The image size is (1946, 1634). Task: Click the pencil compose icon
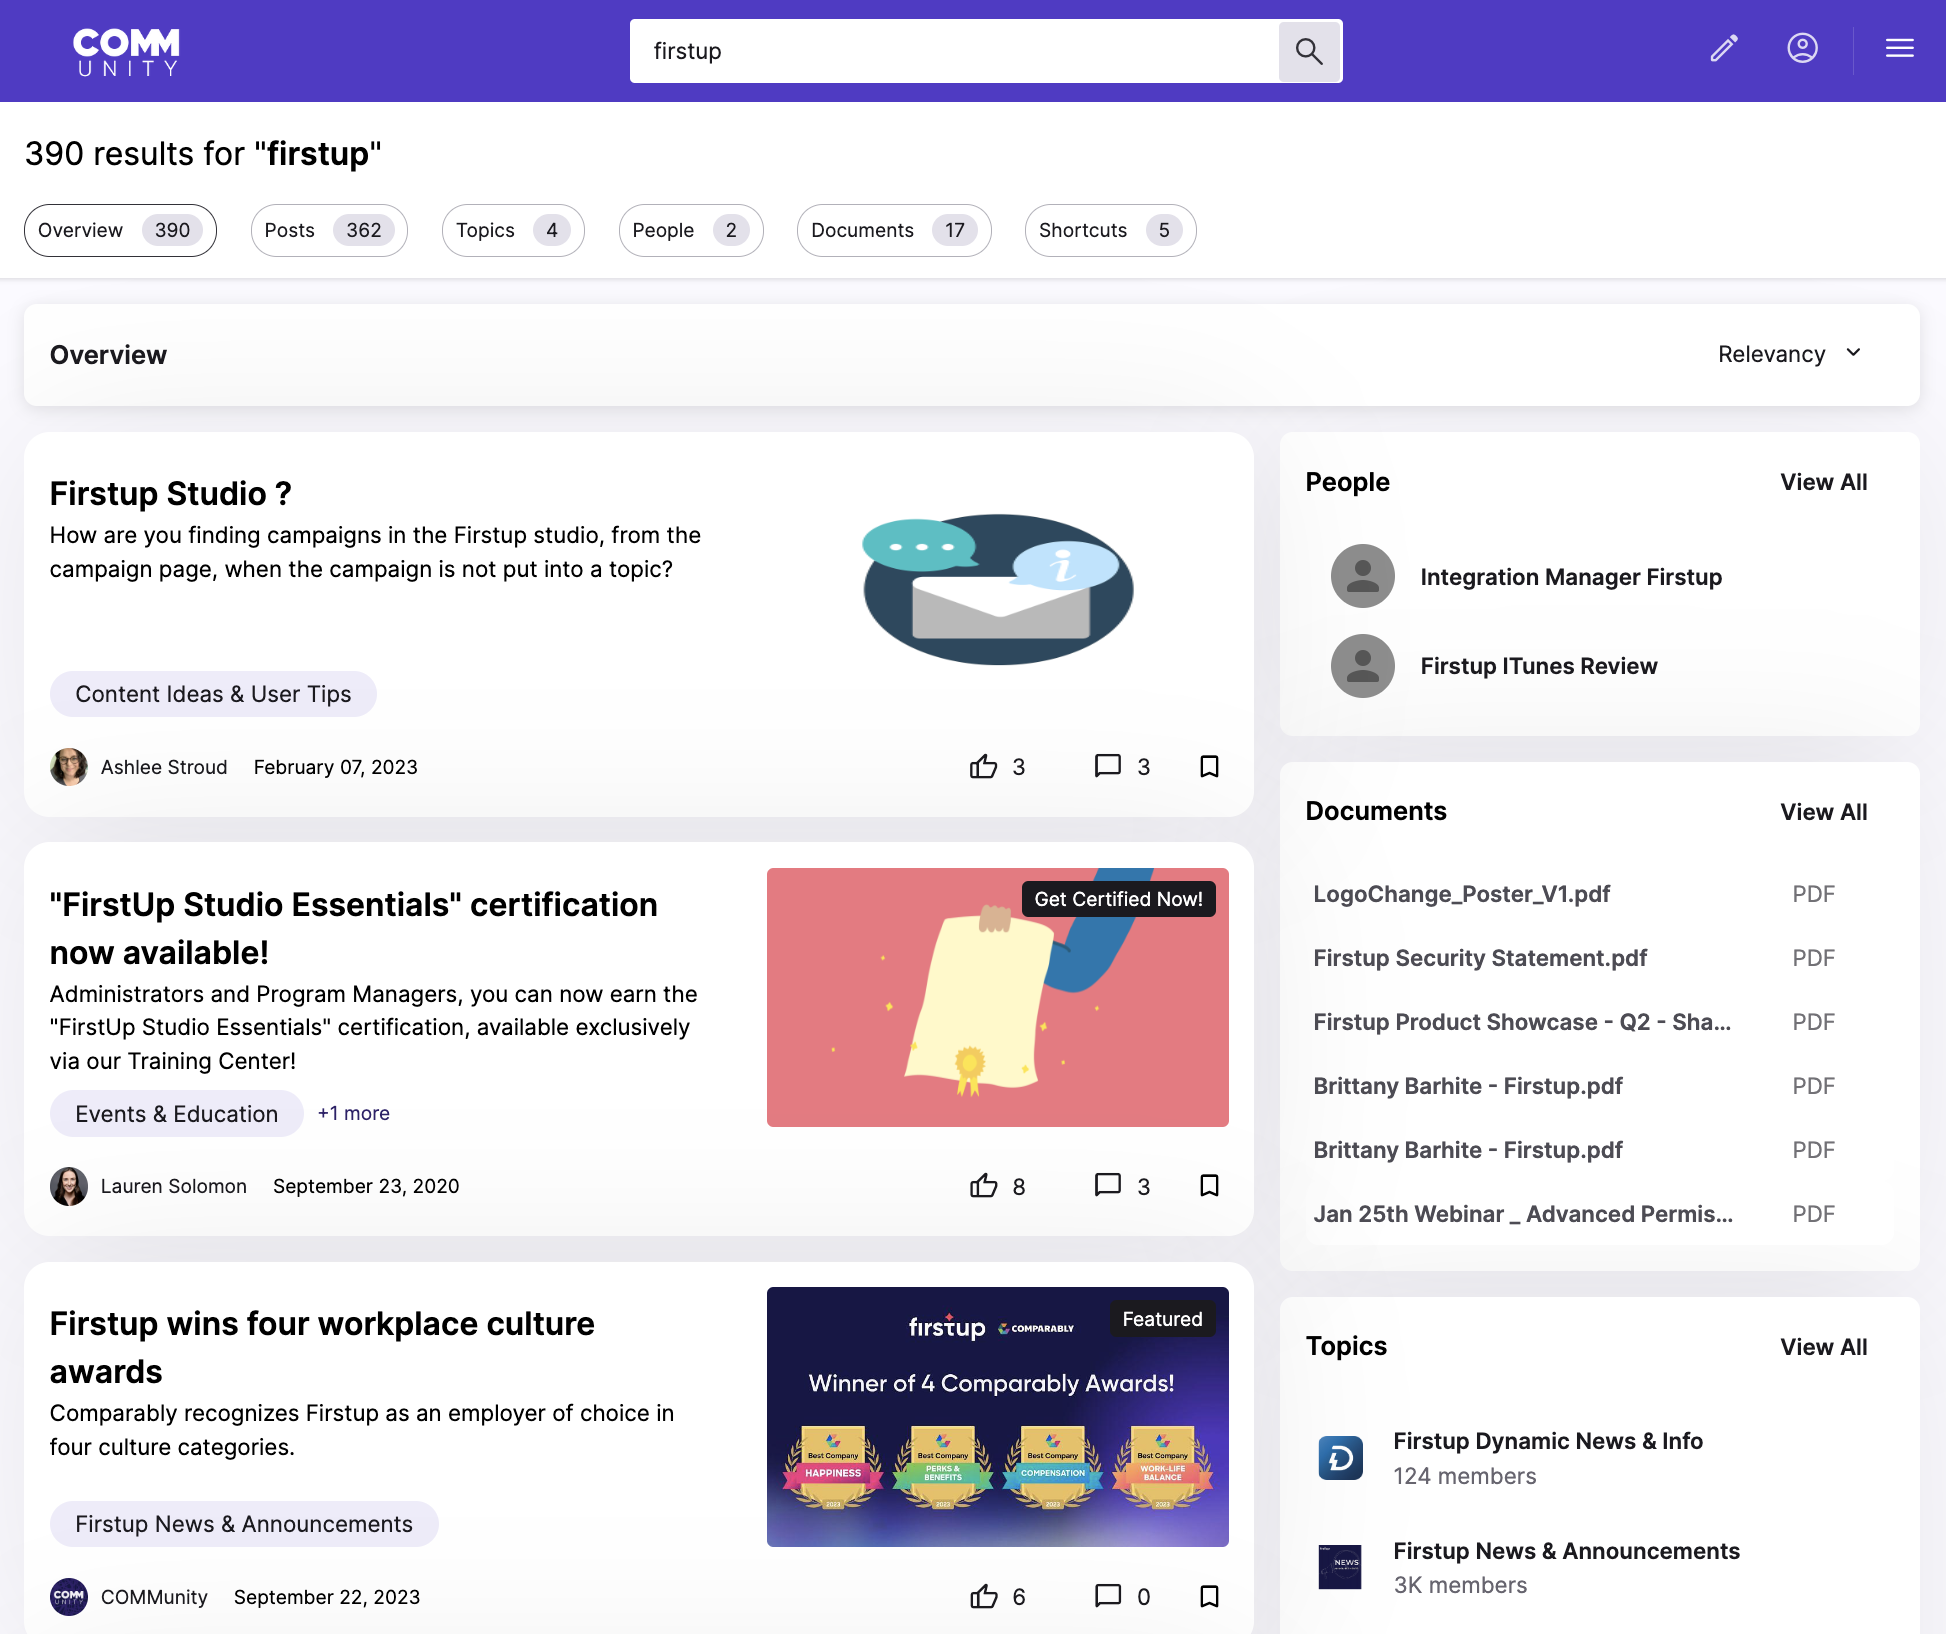click(1724, 48)
